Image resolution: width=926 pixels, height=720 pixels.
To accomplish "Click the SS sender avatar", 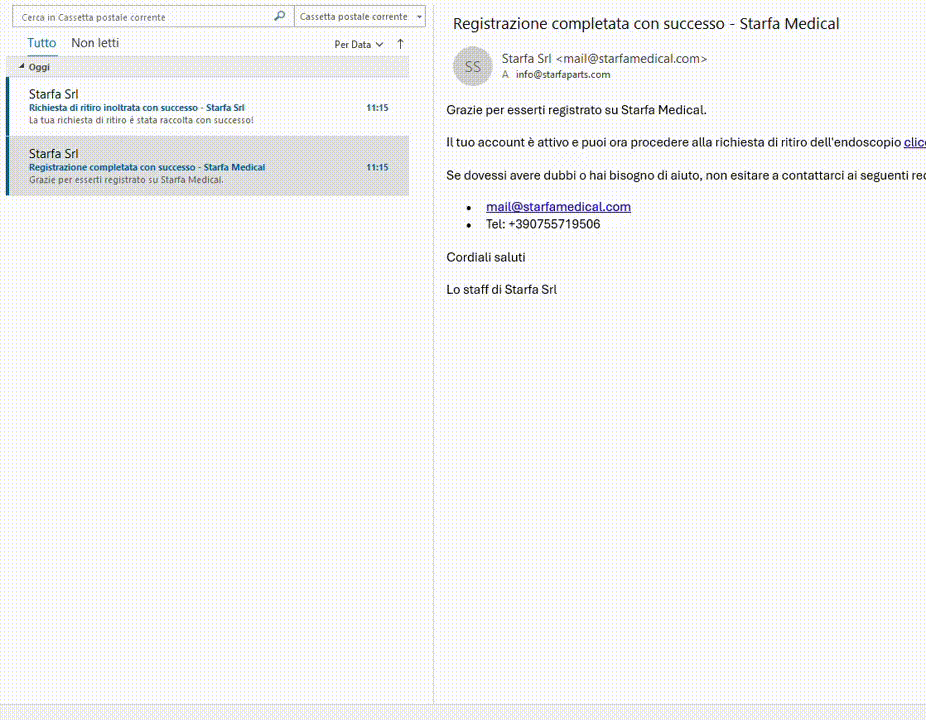I will point(472,66).
